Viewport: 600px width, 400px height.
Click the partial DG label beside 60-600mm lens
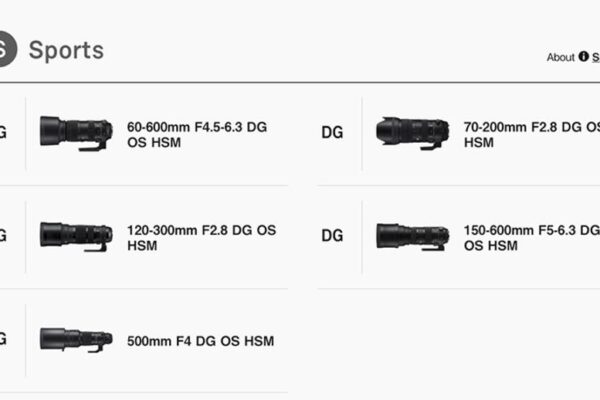[3, 133]
